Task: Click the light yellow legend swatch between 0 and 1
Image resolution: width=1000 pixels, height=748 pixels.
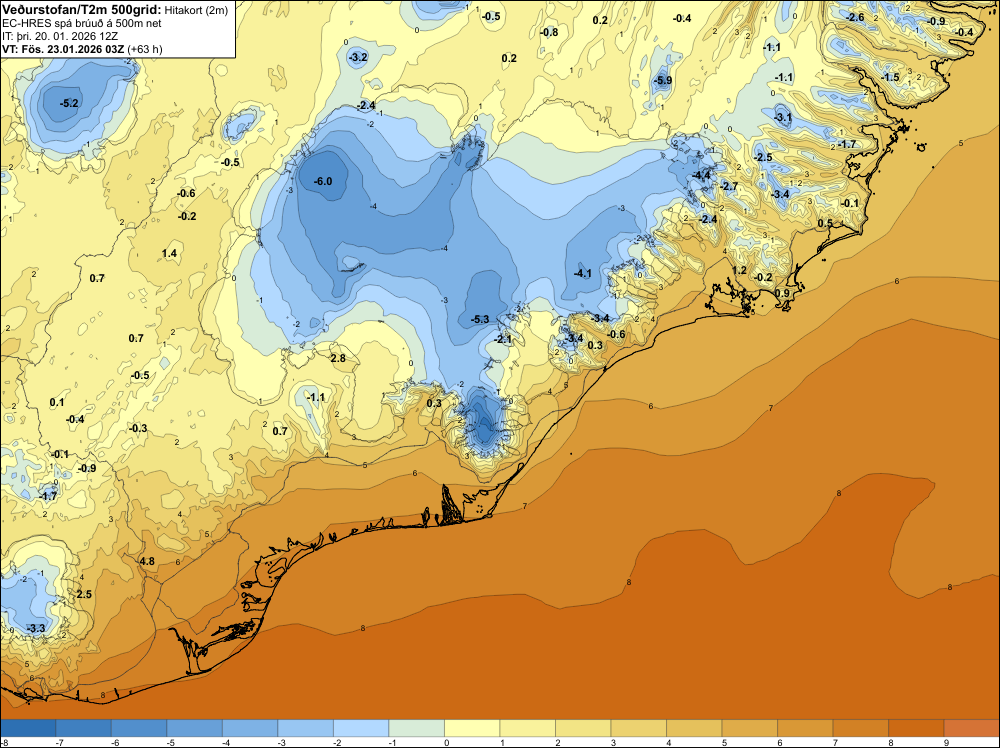Action: 472,728
